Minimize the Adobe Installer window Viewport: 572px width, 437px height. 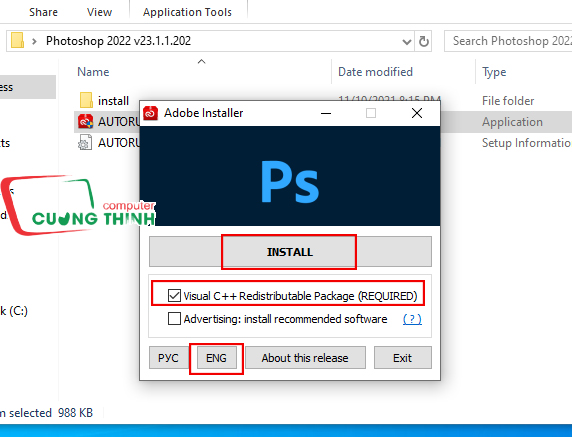click(326, 113)
